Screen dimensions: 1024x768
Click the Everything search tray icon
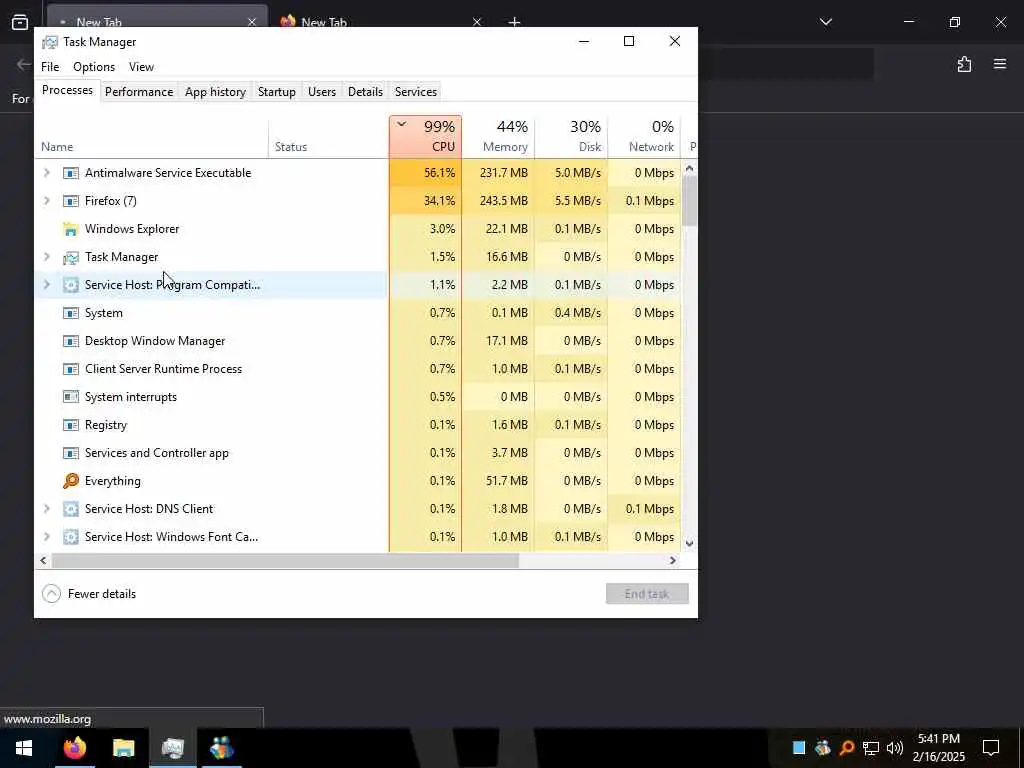coord(846,748)
